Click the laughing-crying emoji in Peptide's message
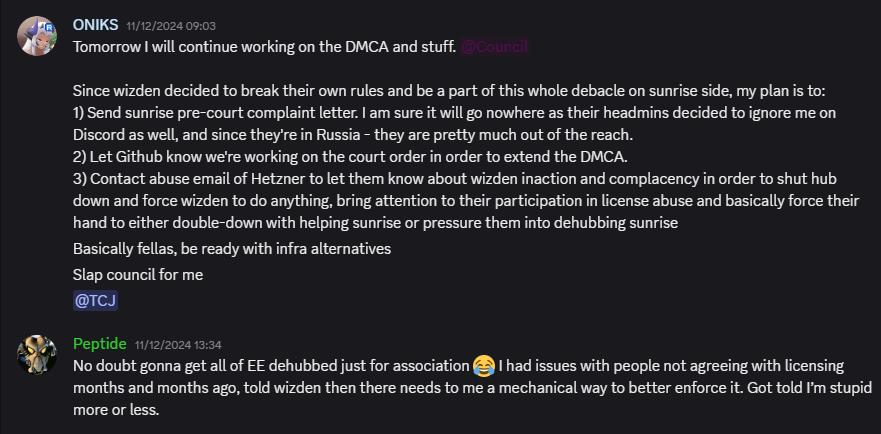This screenshot has width=881, height=434. (x=483, y=366)
